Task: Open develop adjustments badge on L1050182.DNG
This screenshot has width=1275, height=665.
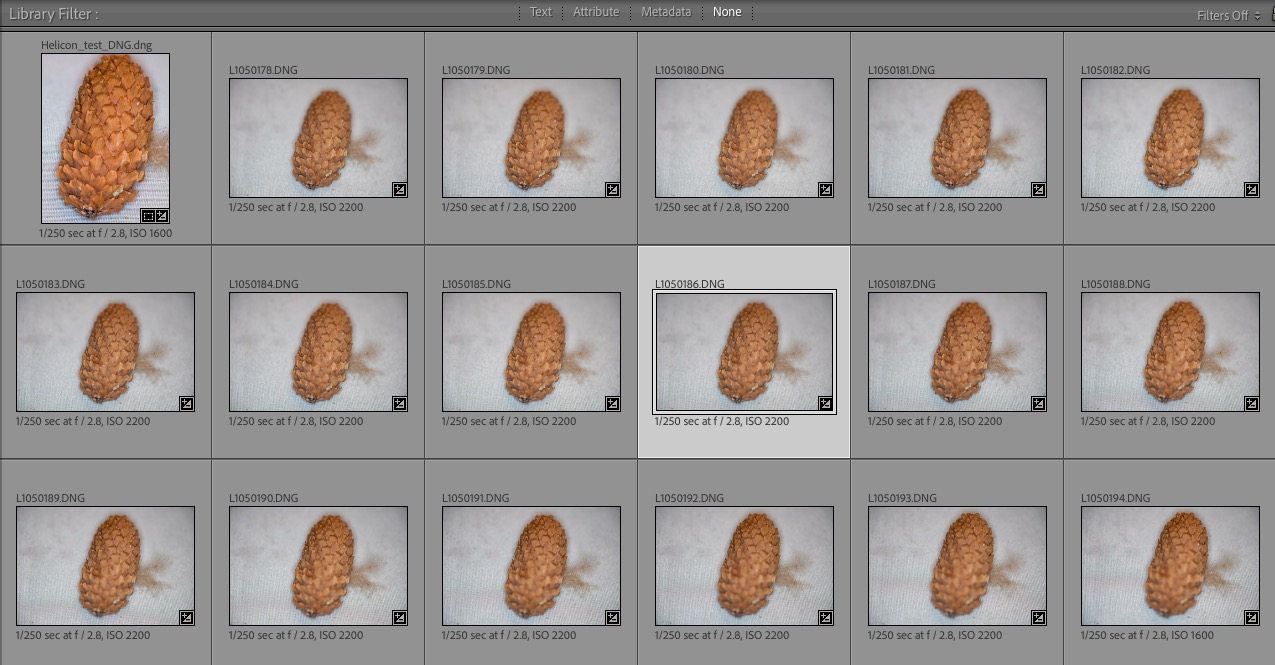Action: pos(1251,189)
